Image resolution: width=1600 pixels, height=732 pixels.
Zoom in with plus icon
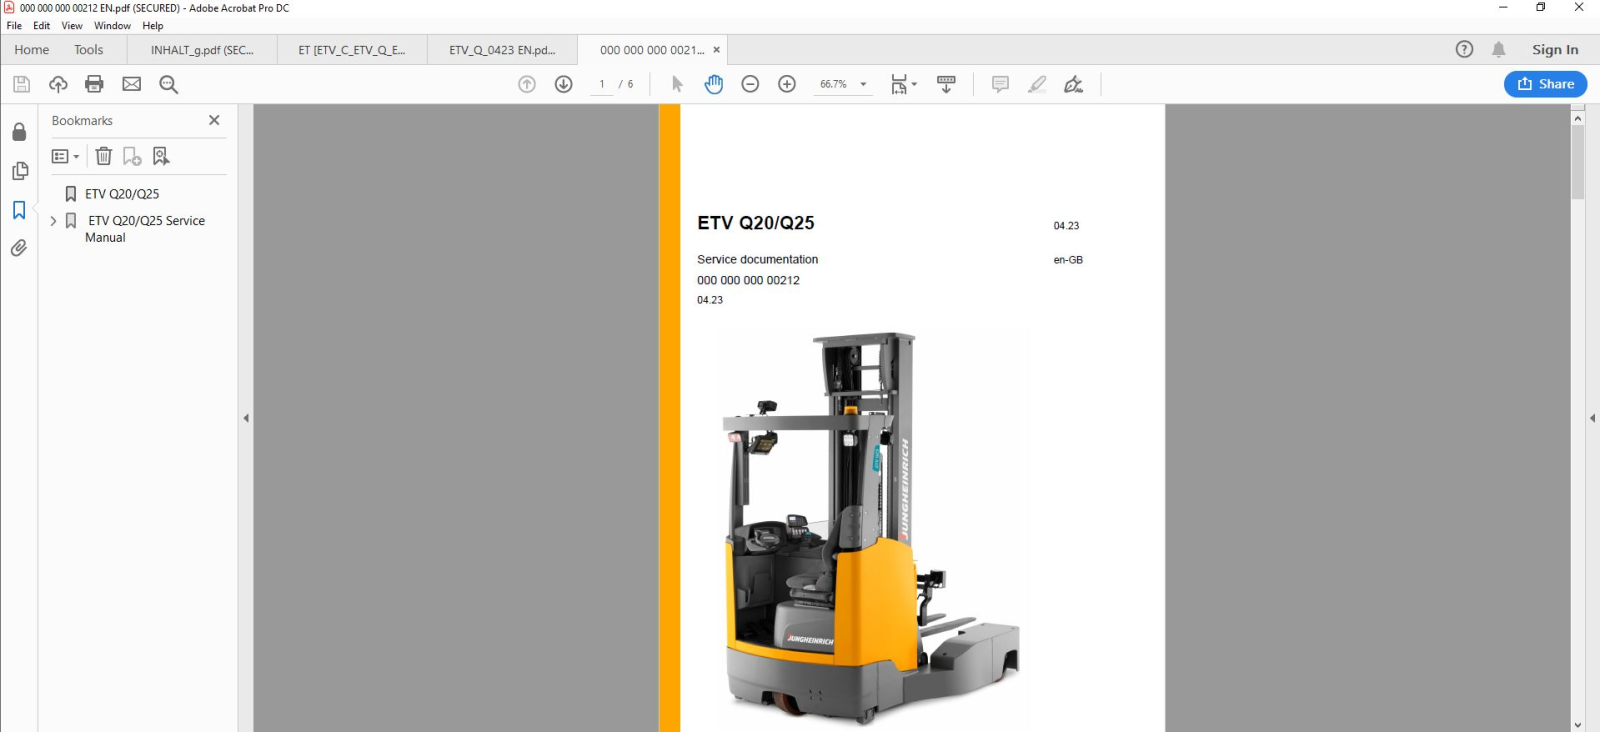tap(787, 84)
